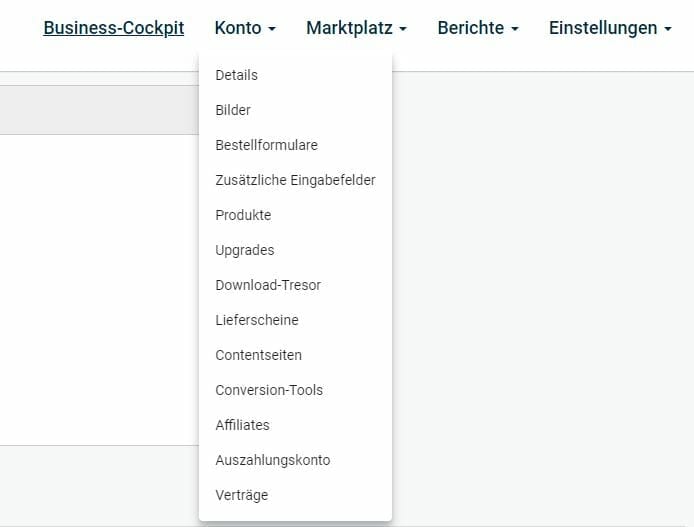This screenshot has height=527, width=694.
Task: Navigate to Affiliates menu entry
Action: [242, 425]
